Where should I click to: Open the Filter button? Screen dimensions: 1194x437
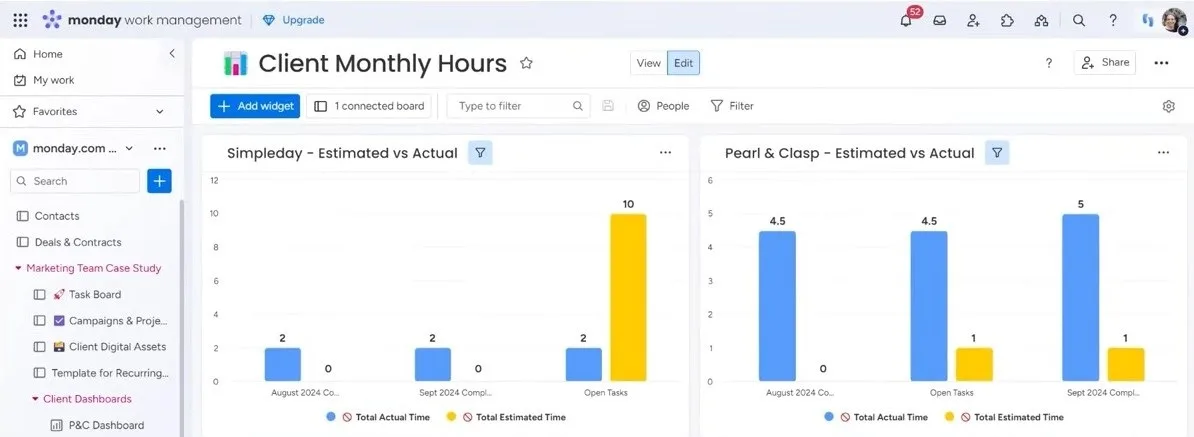coord(732,106)
